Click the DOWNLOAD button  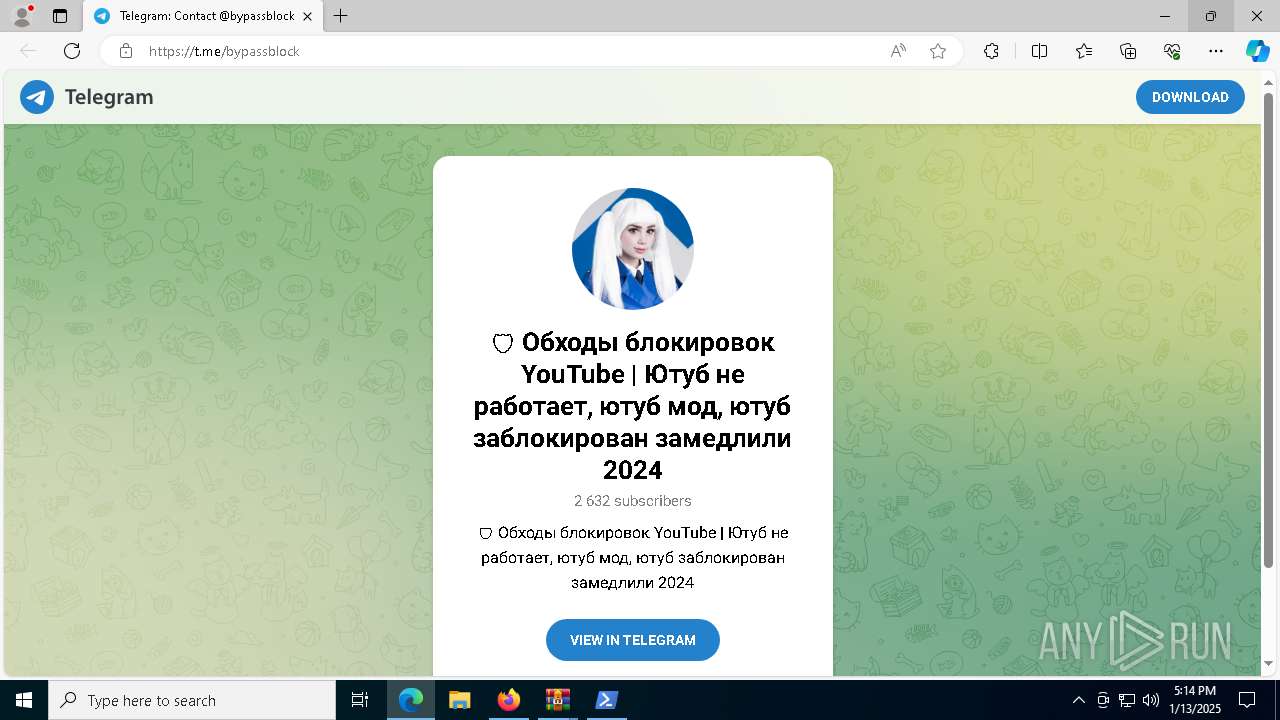pyautogui.click(x=1190, y=97)
